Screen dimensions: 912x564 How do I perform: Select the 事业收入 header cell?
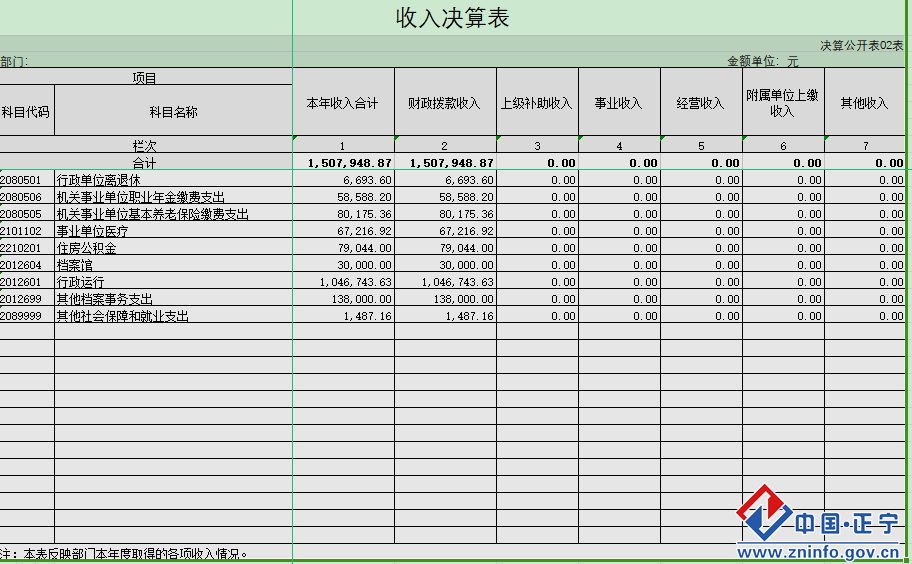coord(618,103)
